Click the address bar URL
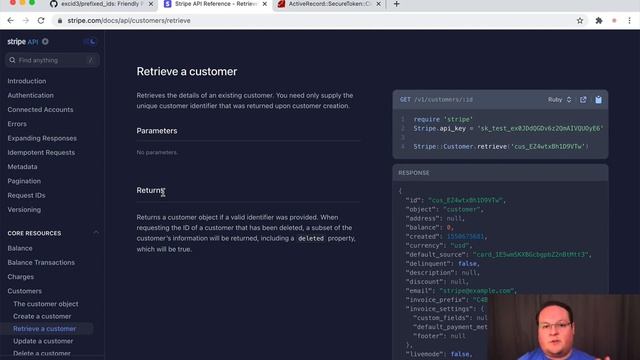Image resolution: width=640 pixels, height=360 pixels. click(129, 20)
